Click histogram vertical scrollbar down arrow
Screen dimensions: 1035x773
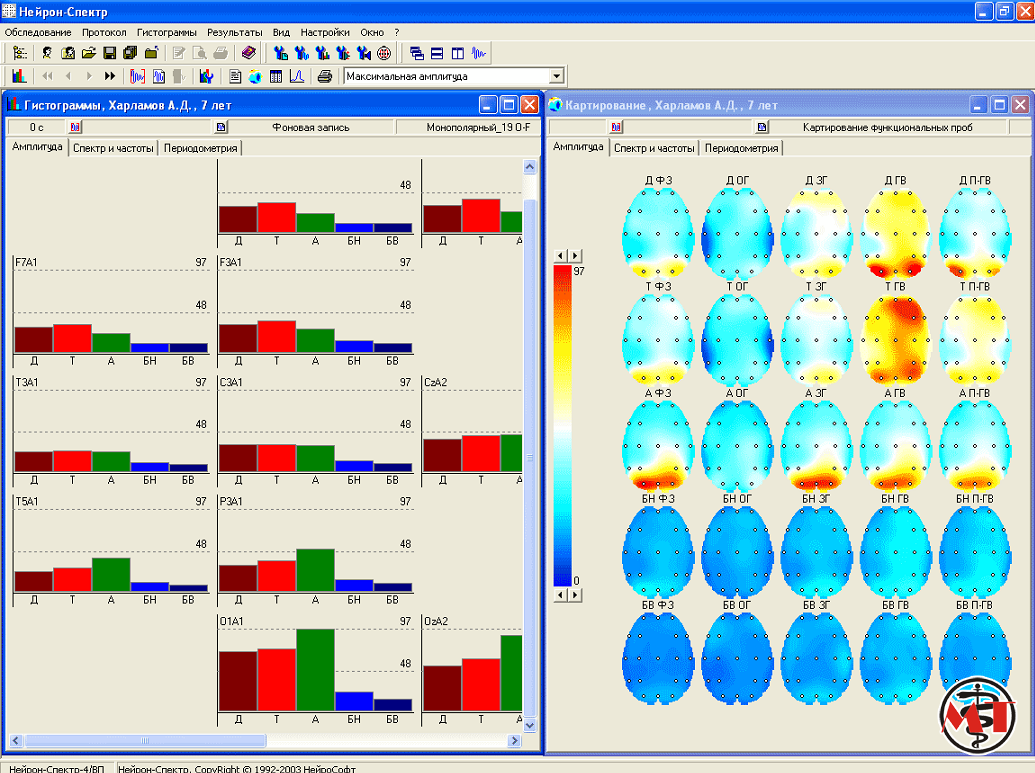[529, 725]
